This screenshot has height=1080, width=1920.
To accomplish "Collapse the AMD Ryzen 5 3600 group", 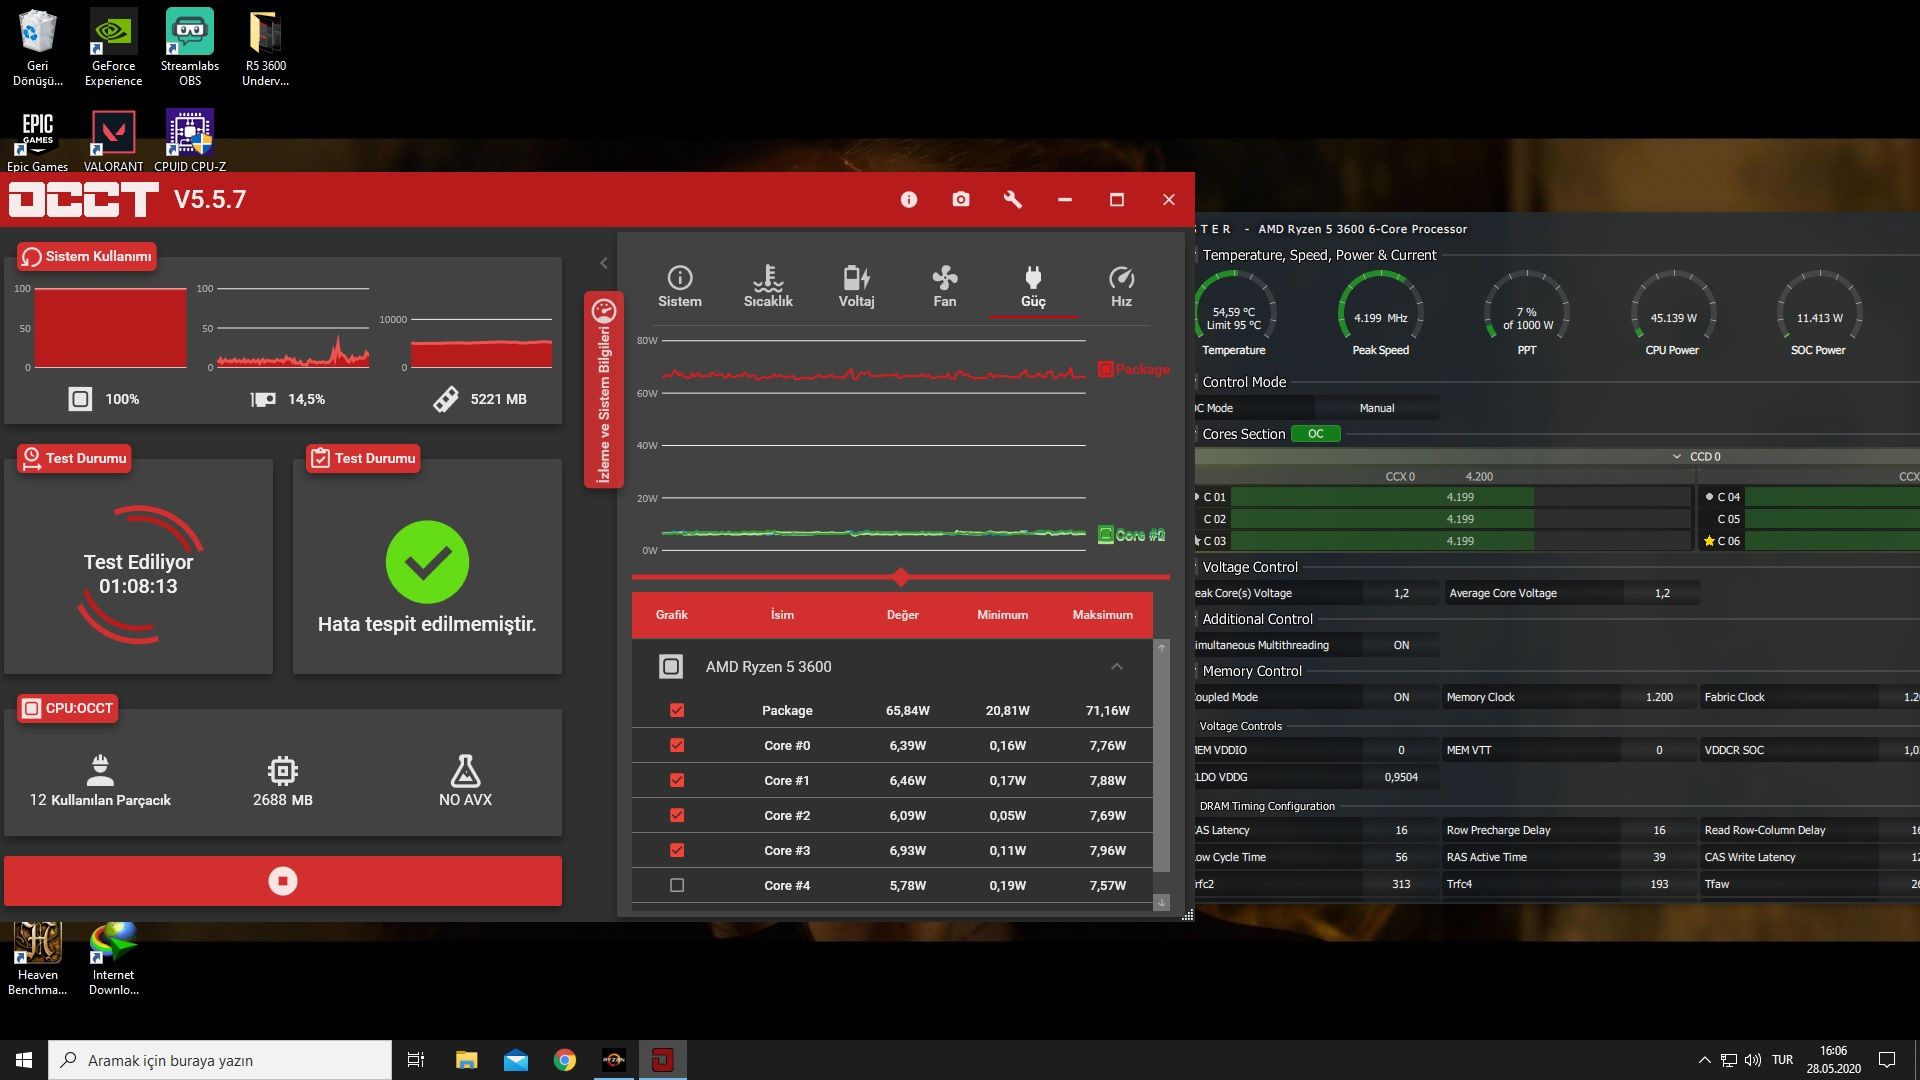I will pos(1116,667).
